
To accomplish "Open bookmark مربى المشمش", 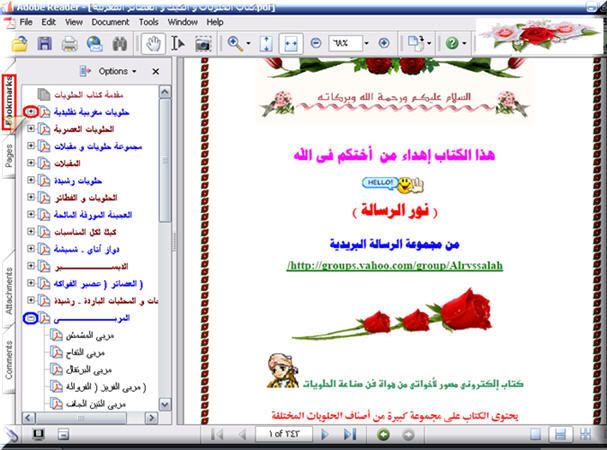I will tap(90, 335).
